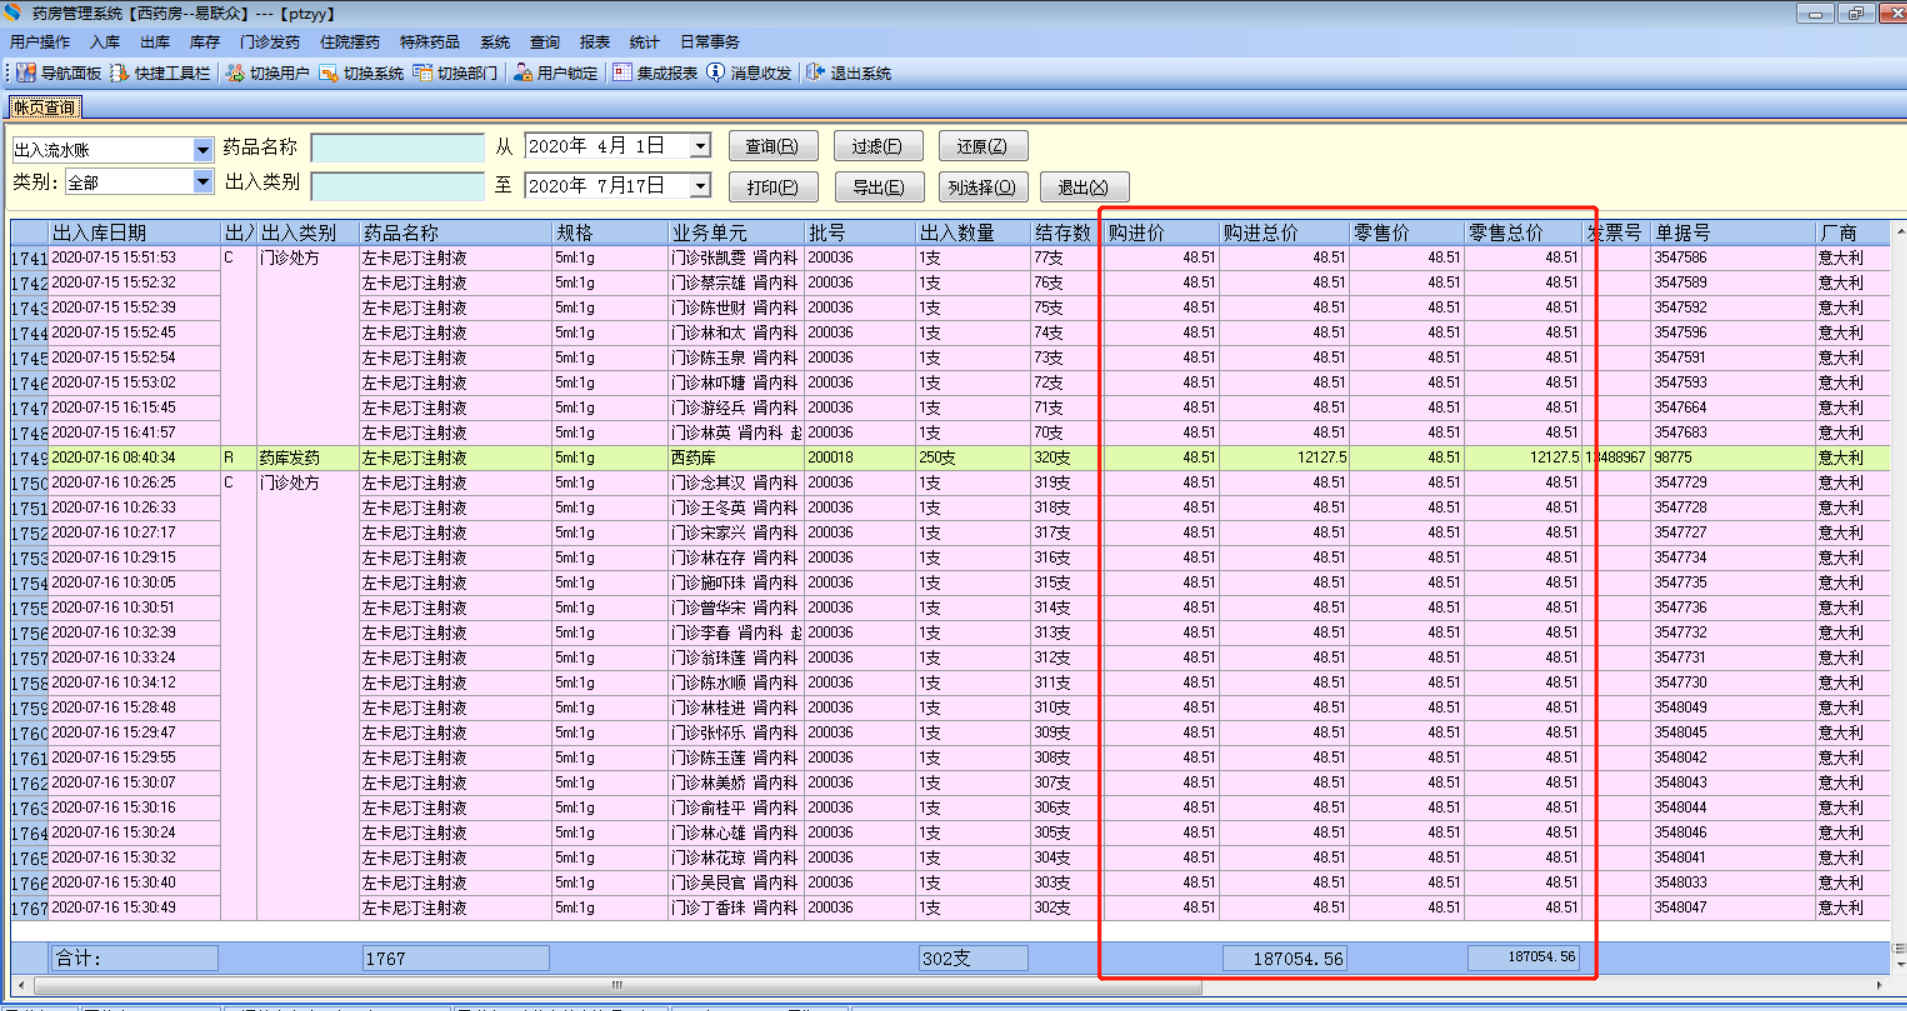Click the cell 门诊丁香珠 肾内科
The width and height of the screenshot is (1907, 1011).
736,908
